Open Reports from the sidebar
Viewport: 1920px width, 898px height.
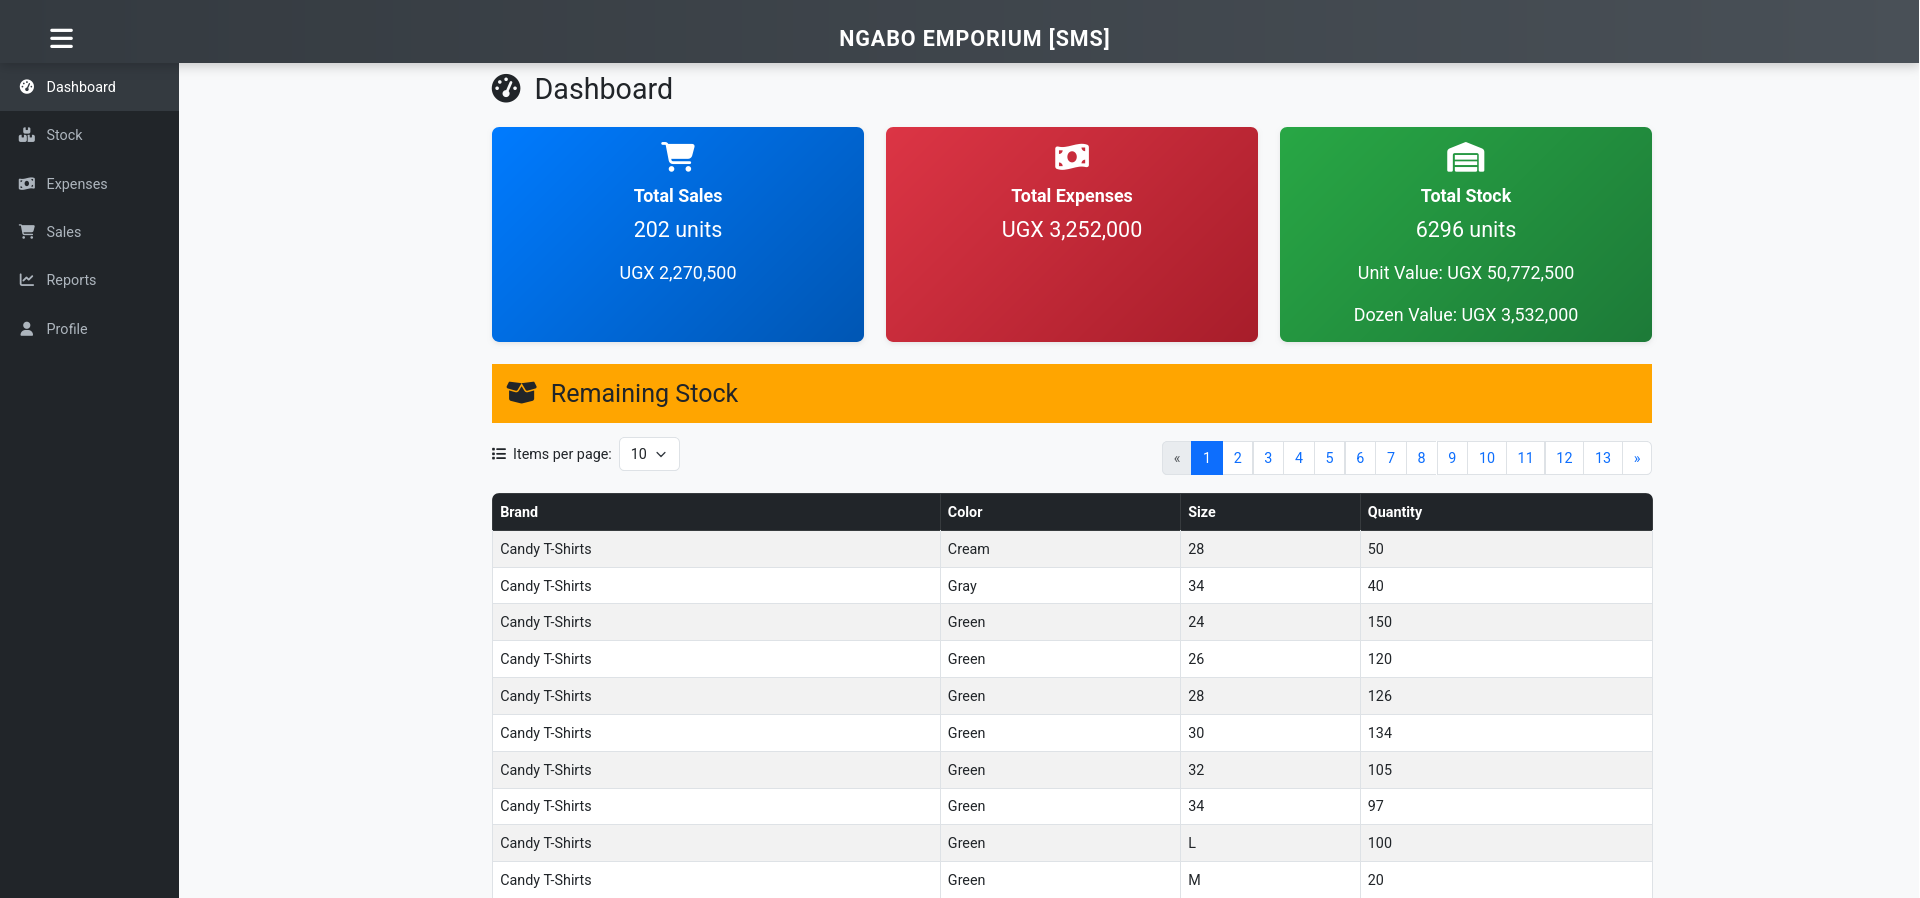click(89, 280)
